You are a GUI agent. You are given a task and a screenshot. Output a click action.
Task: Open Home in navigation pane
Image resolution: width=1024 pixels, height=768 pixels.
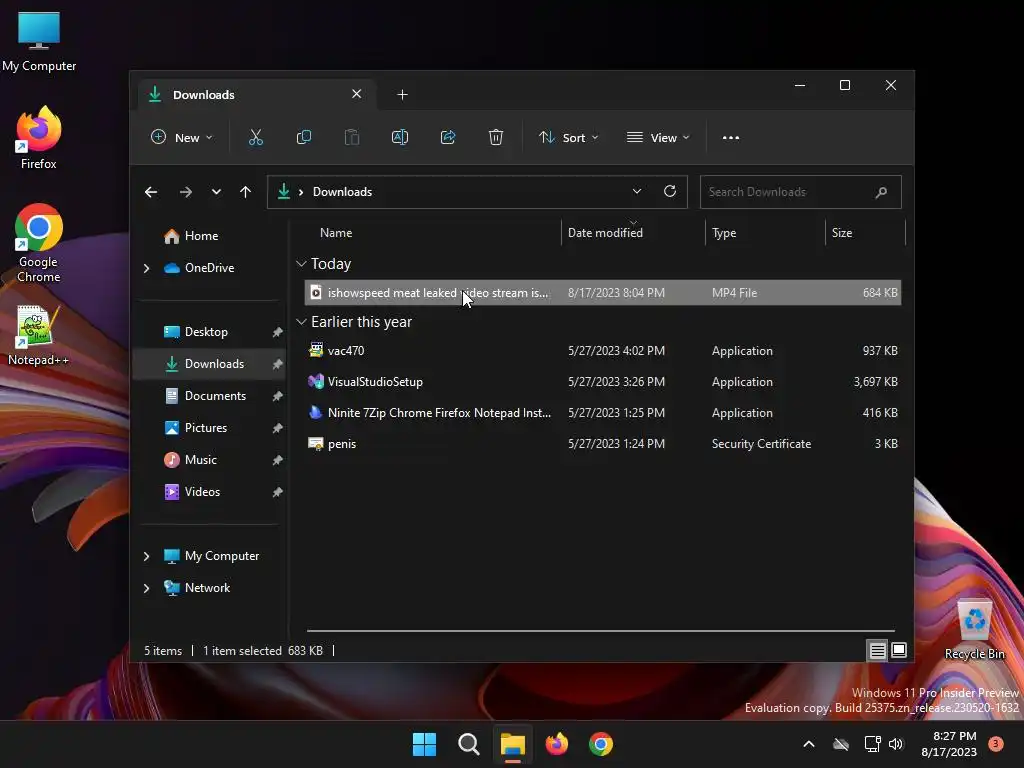200,236
